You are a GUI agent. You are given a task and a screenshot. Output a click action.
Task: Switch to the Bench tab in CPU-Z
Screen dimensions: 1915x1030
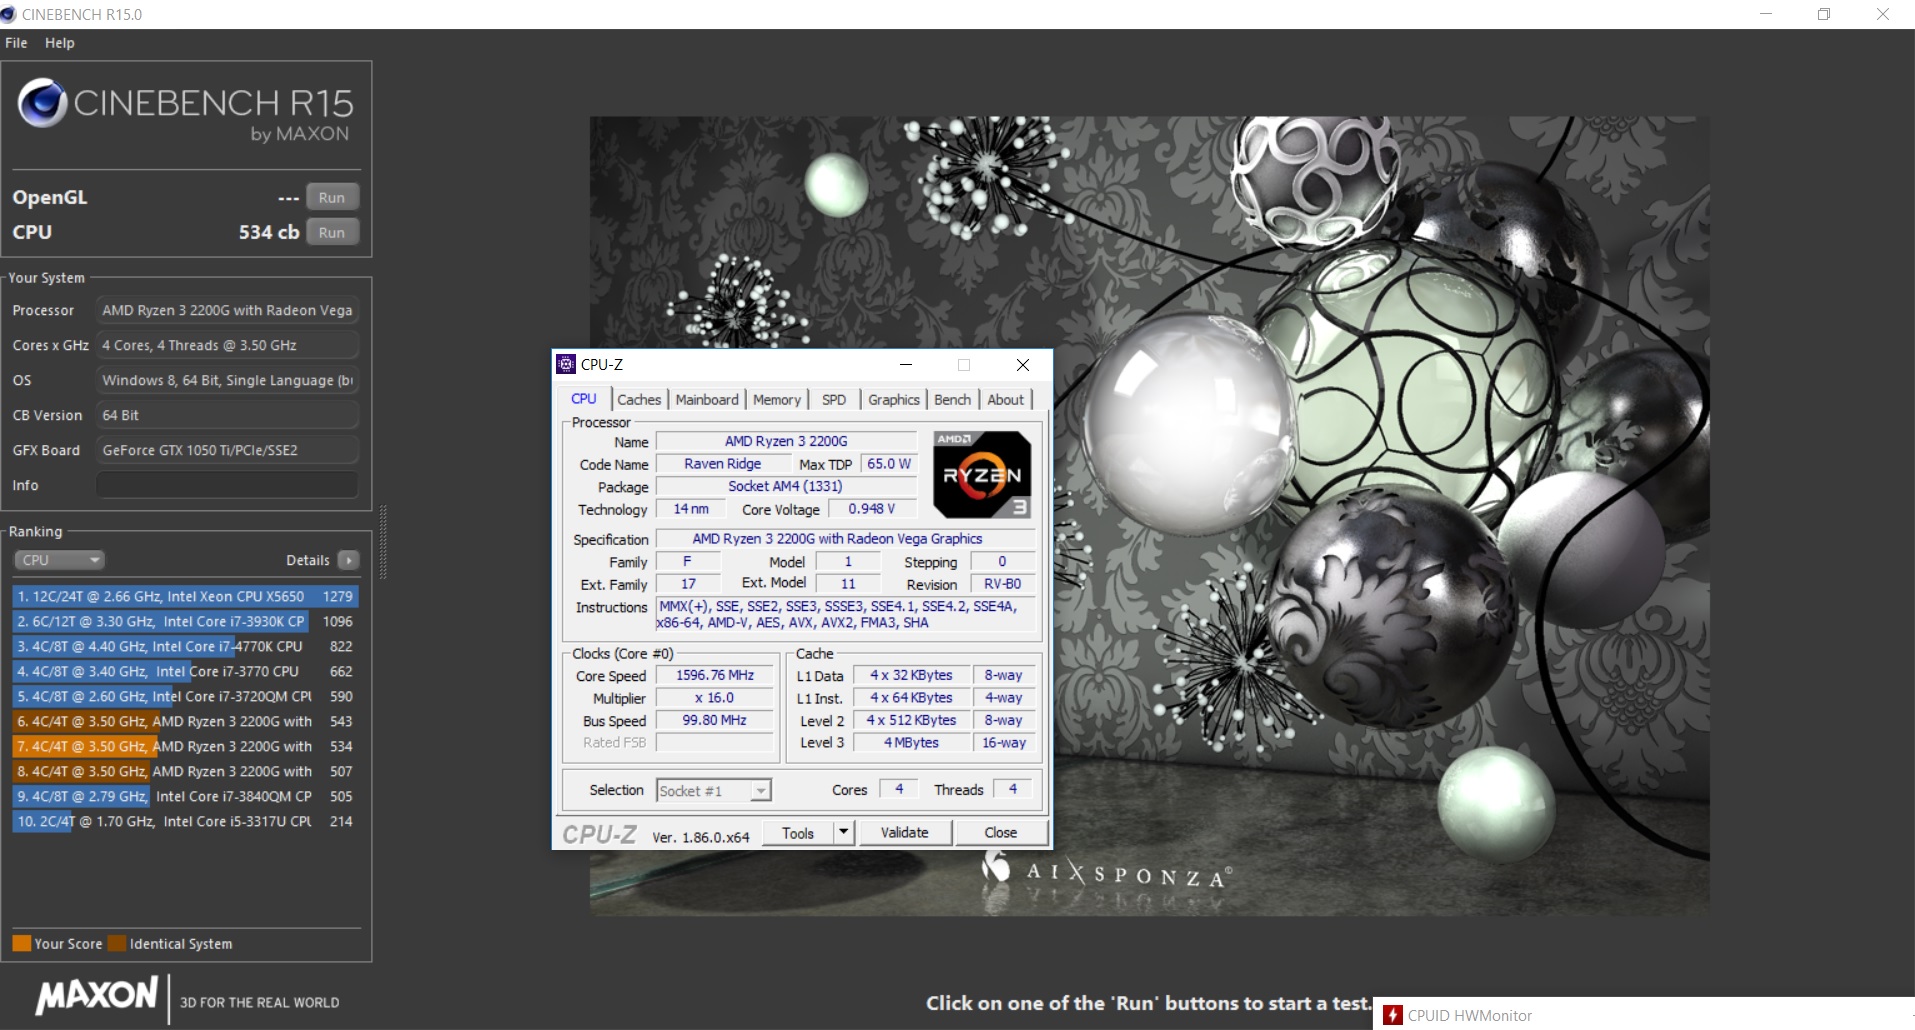[953, 400]
